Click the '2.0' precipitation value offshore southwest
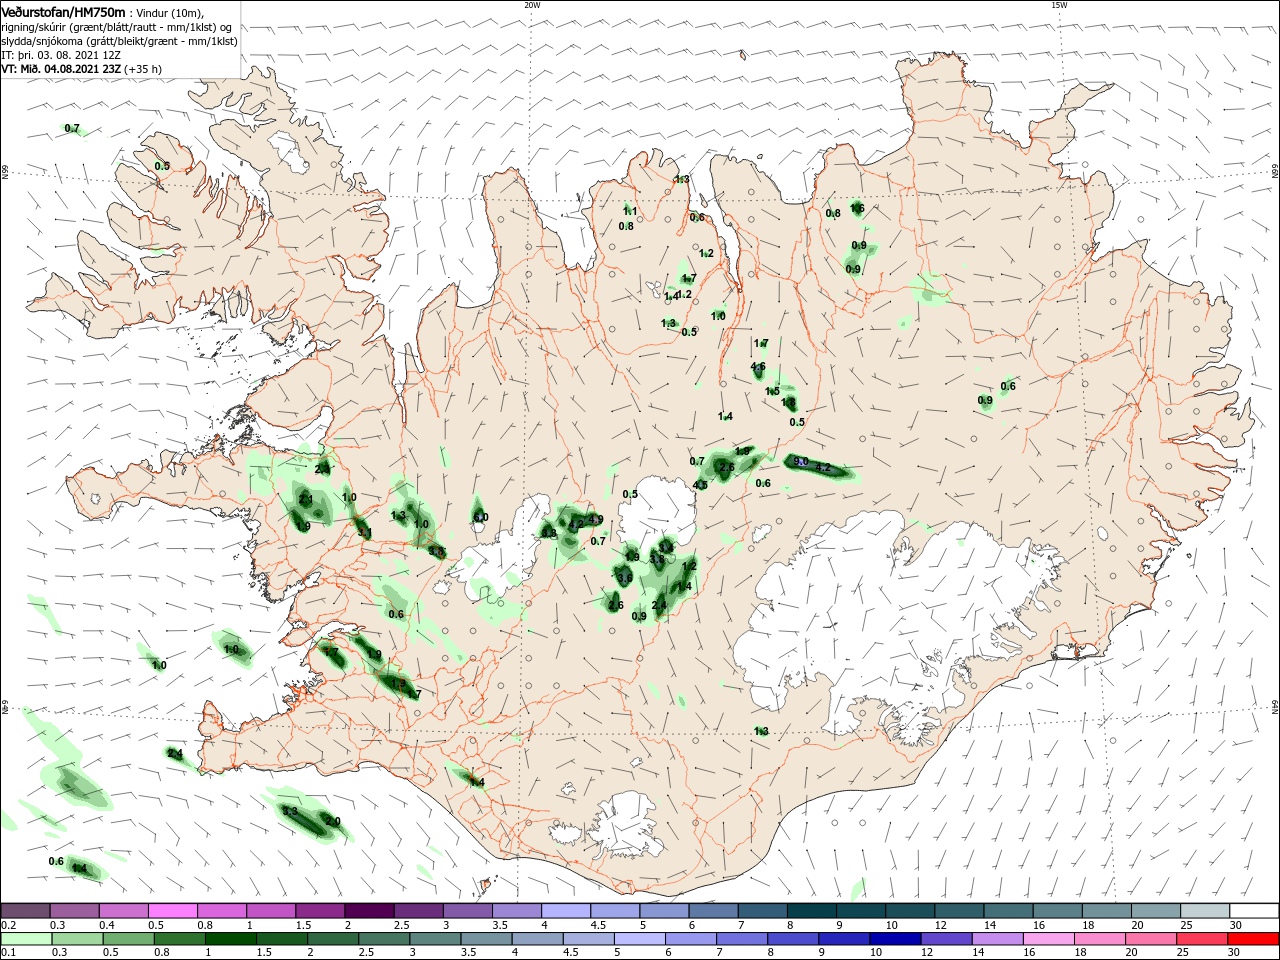Viewport: 1280px width, 960px height. tap(333, 822)
